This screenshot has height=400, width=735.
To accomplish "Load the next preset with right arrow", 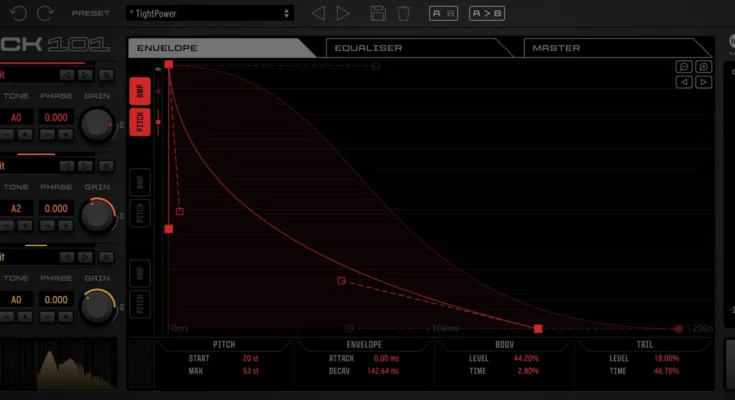I will [343, 13].
